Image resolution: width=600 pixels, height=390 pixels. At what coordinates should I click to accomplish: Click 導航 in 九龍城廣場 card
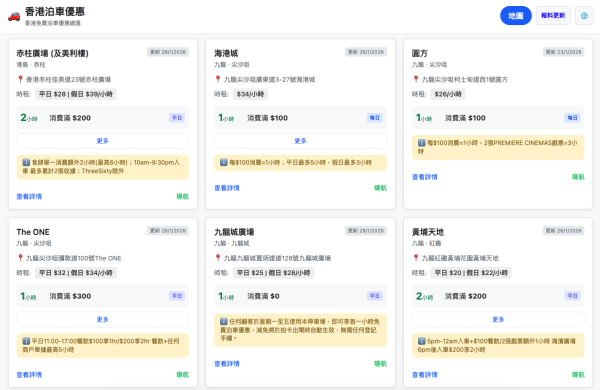[380, 364]
